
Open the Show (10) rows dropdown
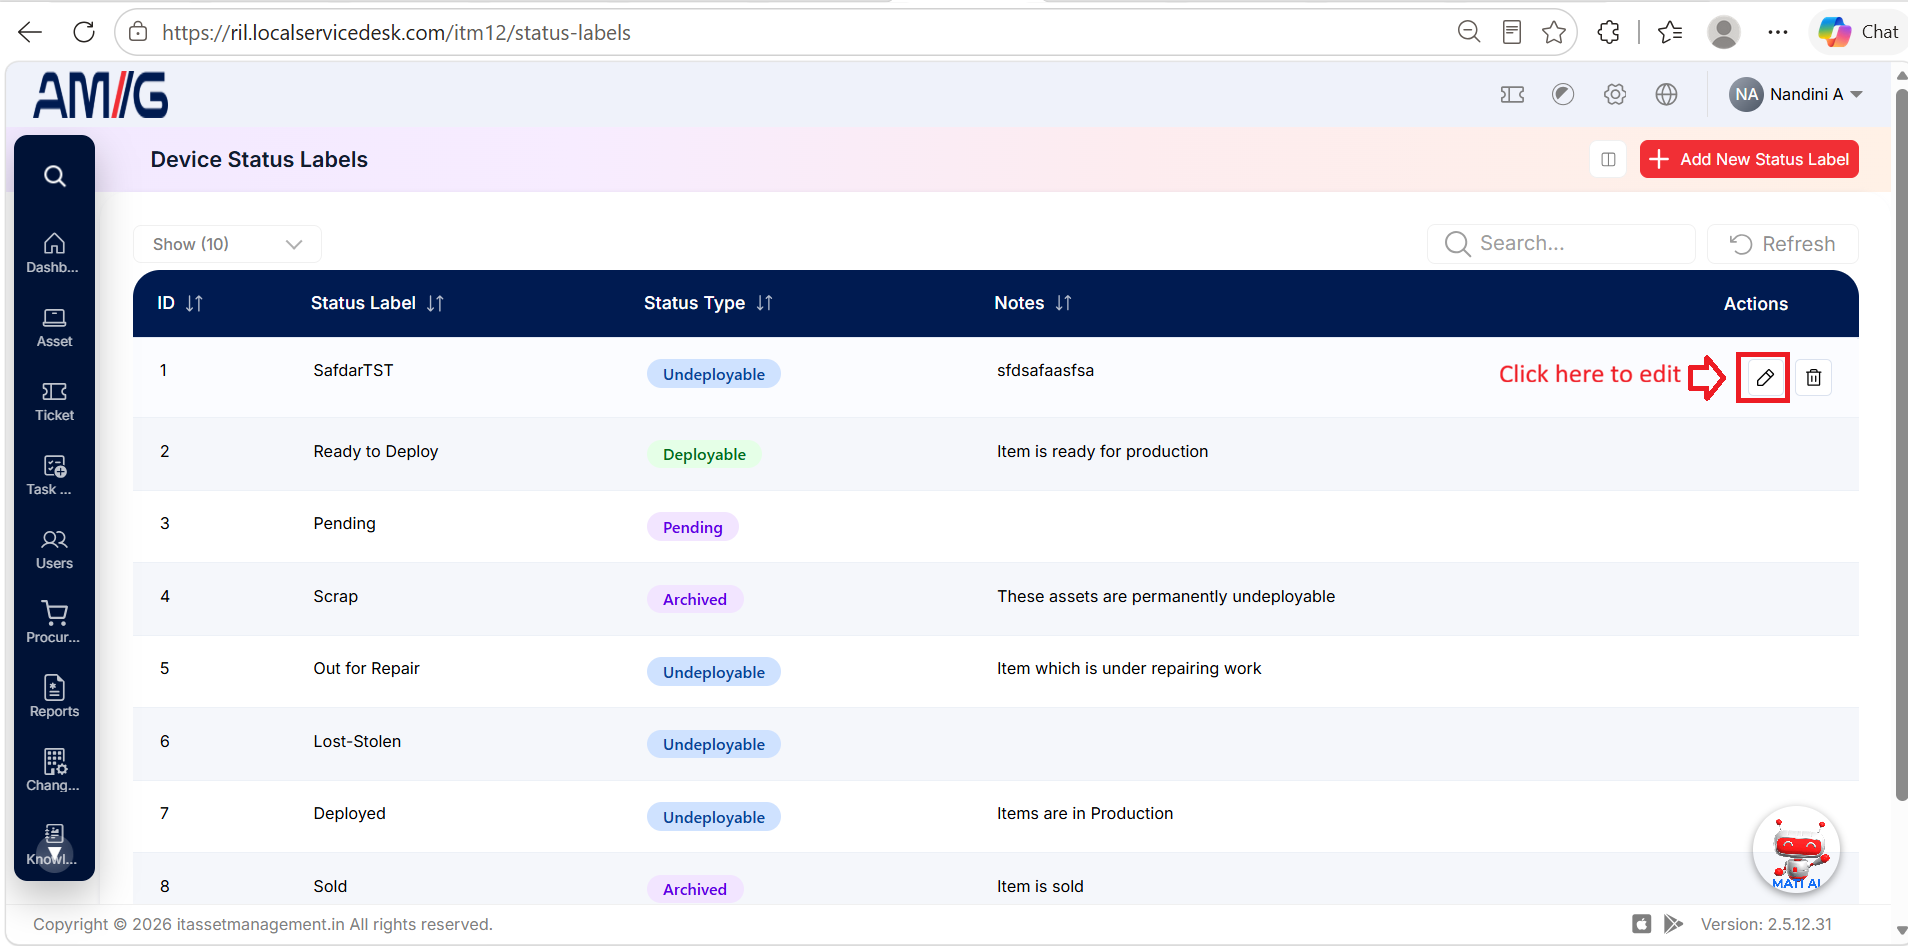tap(227, 244)
